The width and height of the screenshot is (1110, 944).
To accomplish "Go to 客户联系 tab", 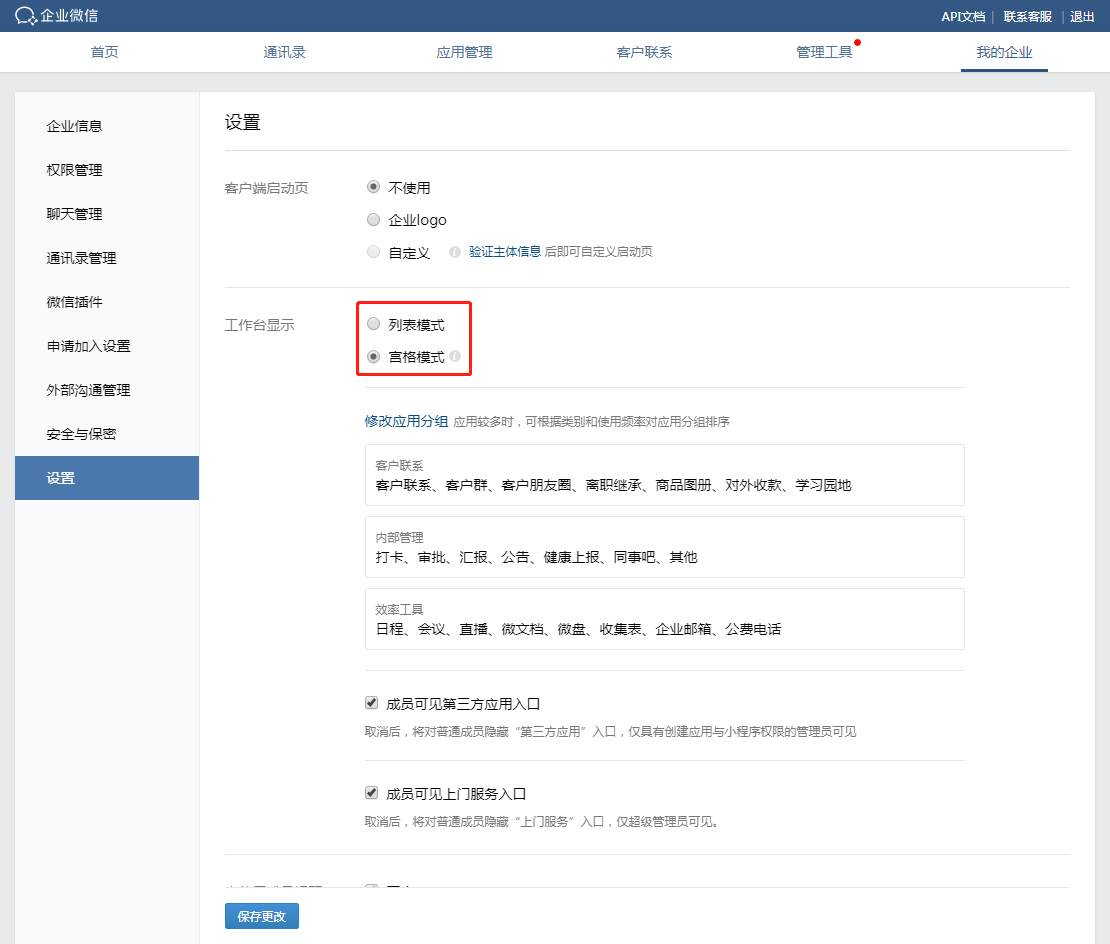I will 644,52.
